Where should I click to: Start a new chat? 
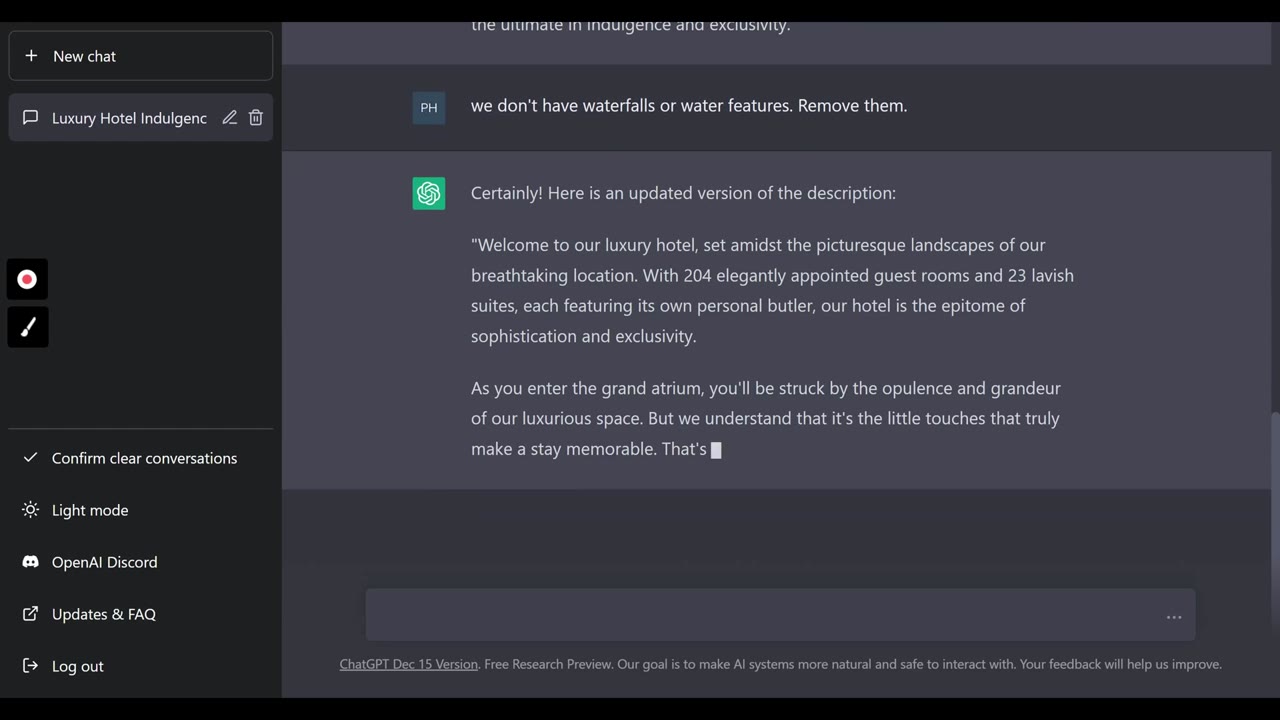pyautogui.click(x=84, y=56)
